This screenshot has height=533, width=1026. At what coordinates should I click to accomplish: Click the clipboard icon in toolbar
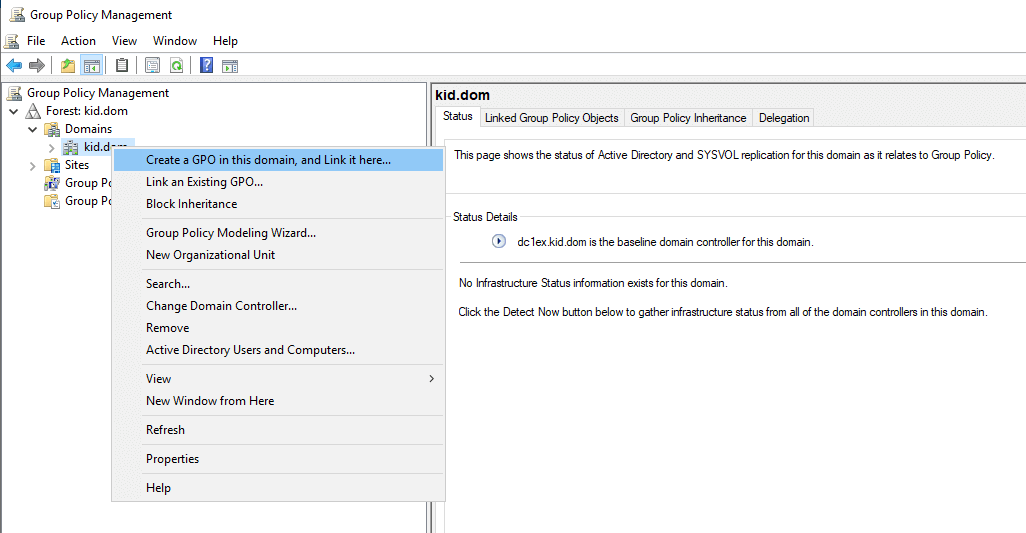[x=122, y=66]
